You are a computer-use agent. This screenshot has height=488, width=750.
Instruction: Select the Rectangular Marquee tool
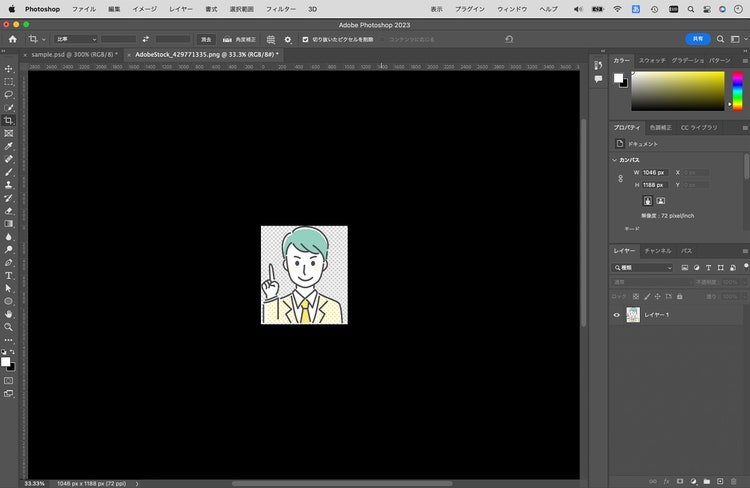(9, 82)
